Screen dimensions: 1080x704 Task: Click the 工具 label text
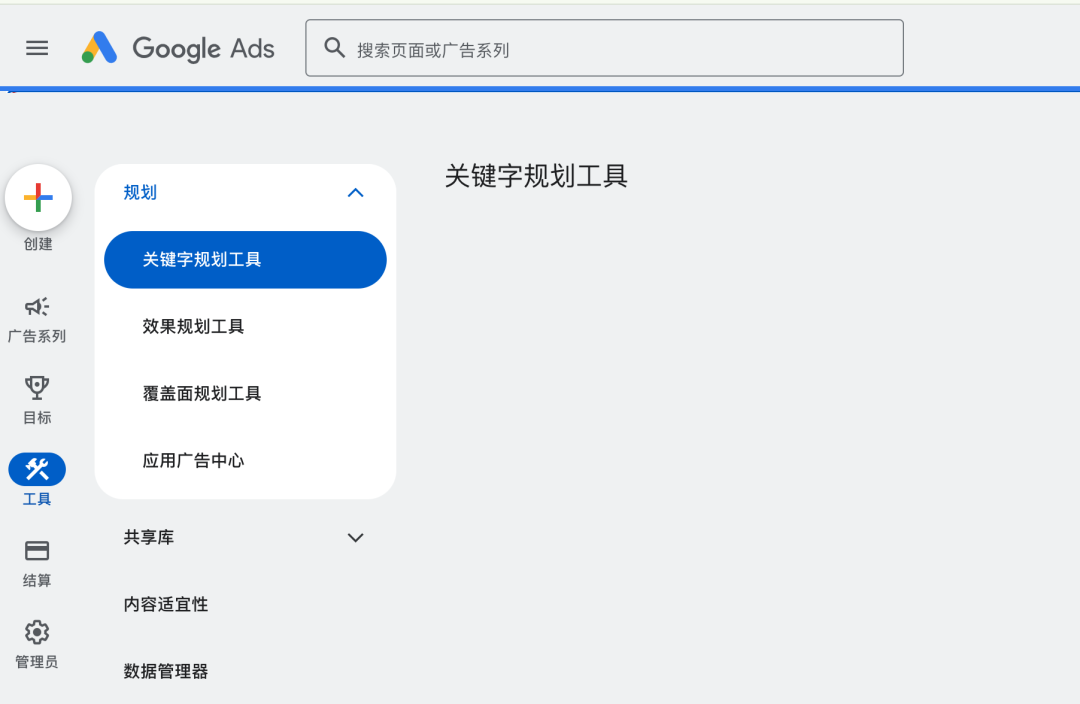coord(37,499)
